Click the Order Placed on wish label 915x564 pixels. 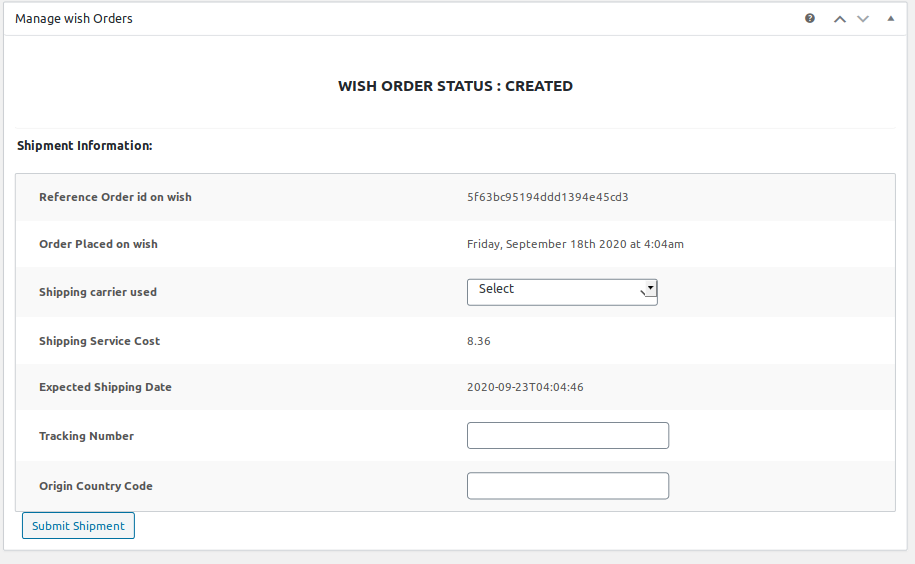point(98,244)
